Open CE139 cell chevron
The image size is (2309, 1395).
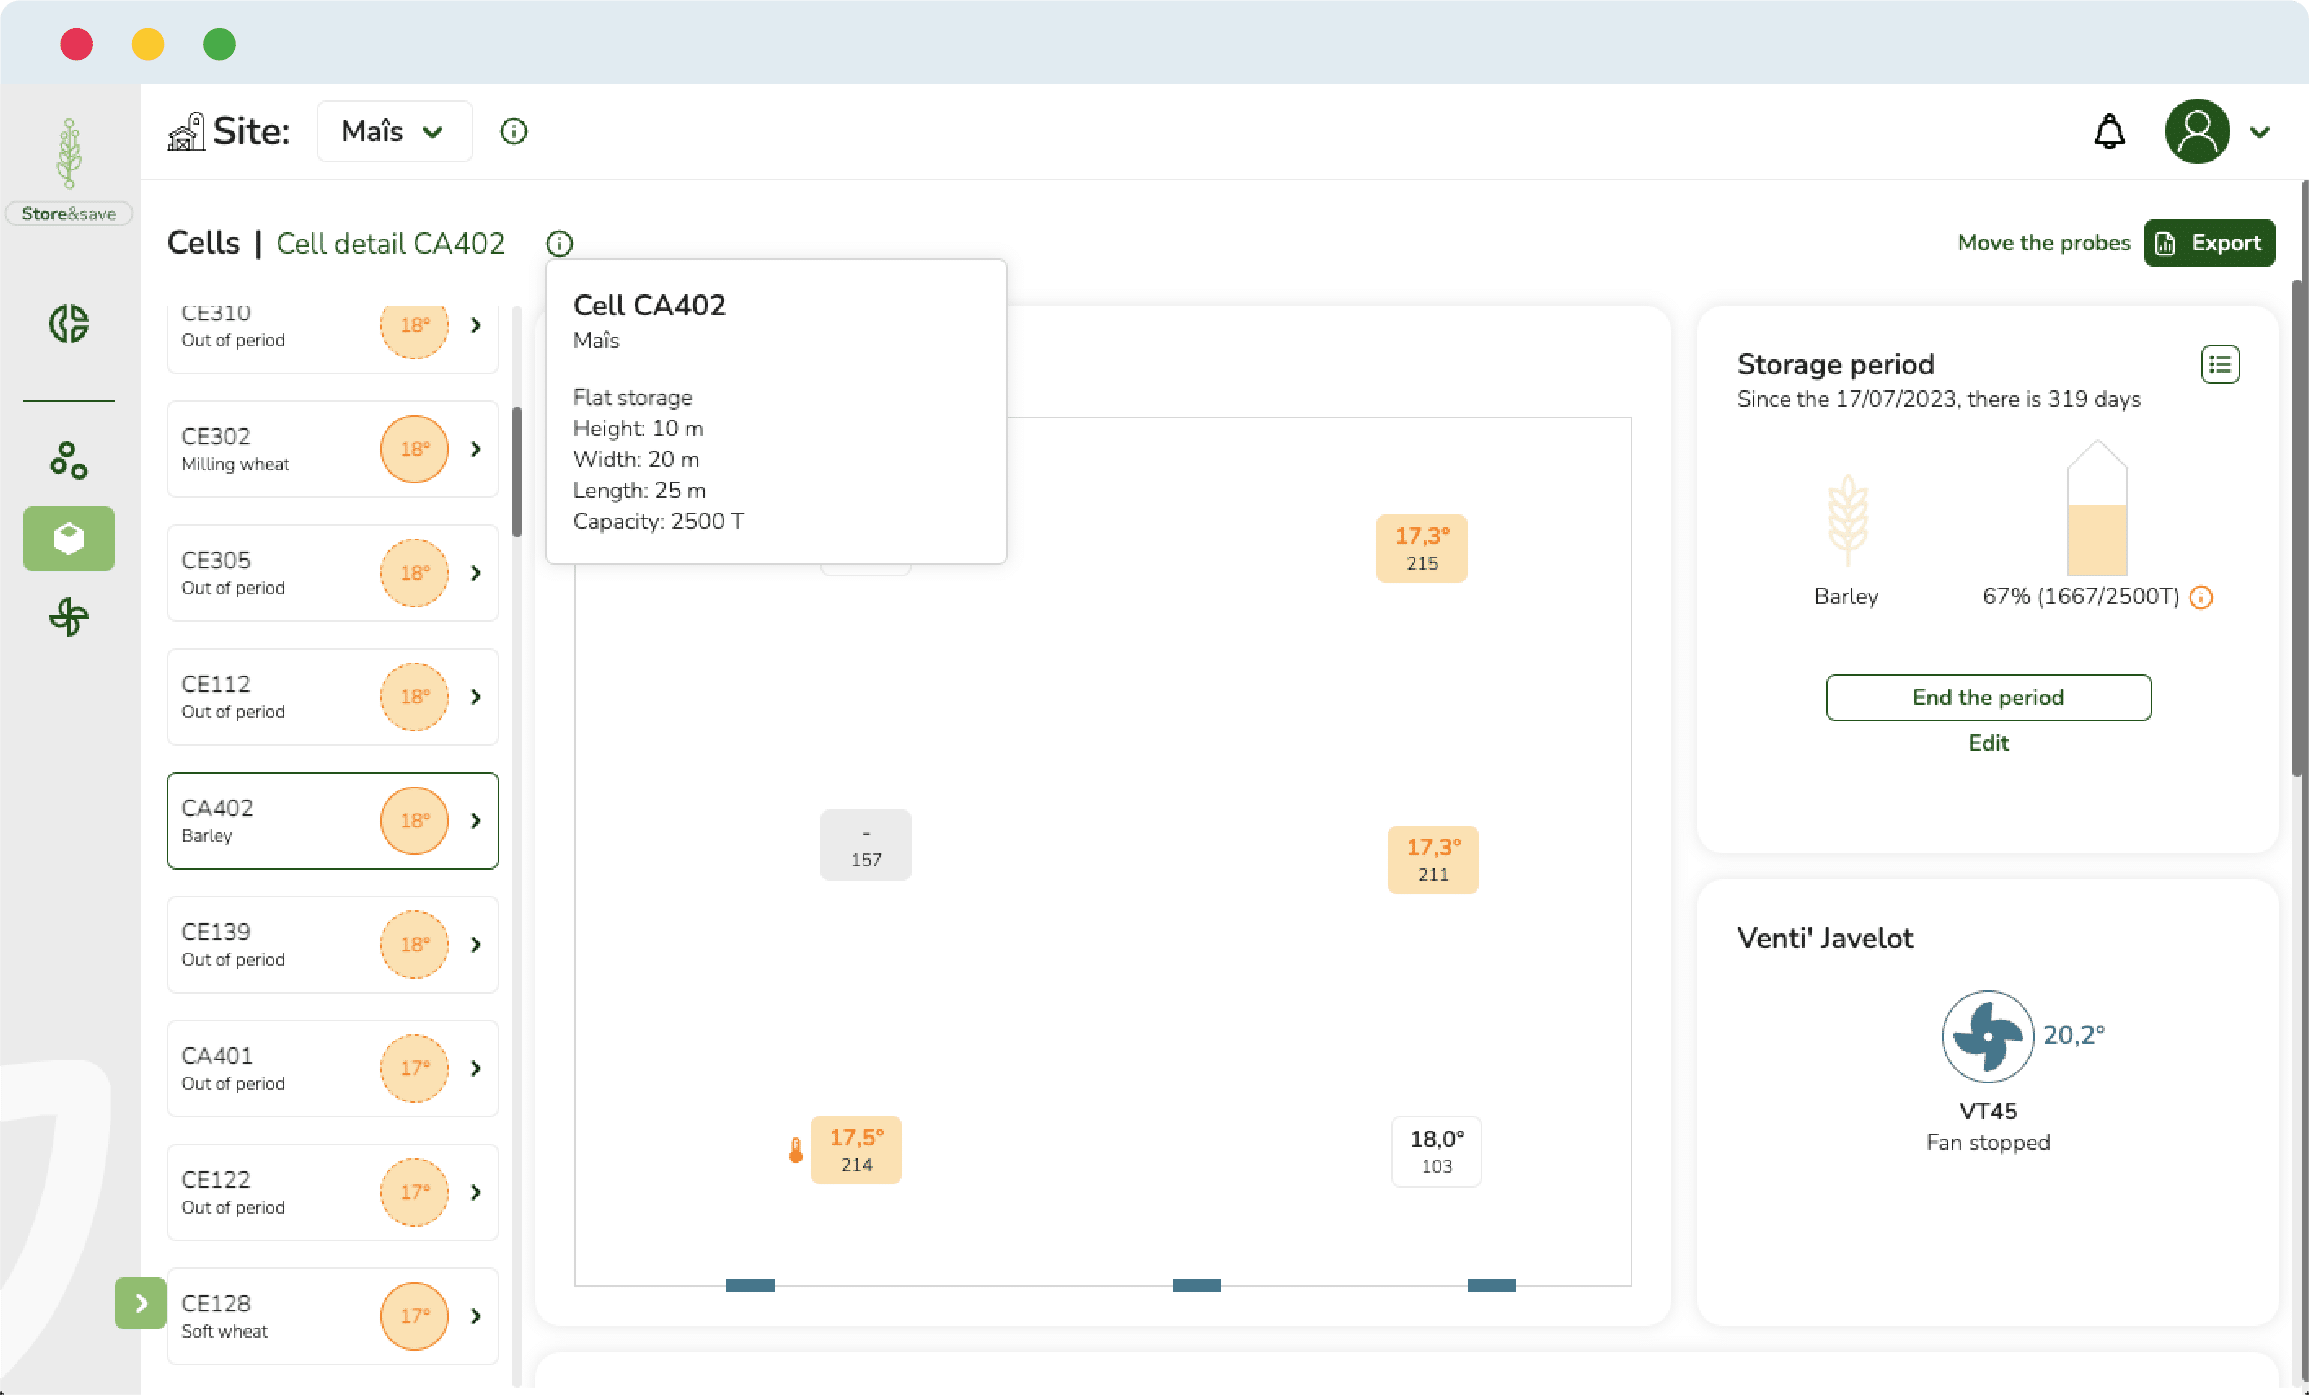[x=476, y=945]
